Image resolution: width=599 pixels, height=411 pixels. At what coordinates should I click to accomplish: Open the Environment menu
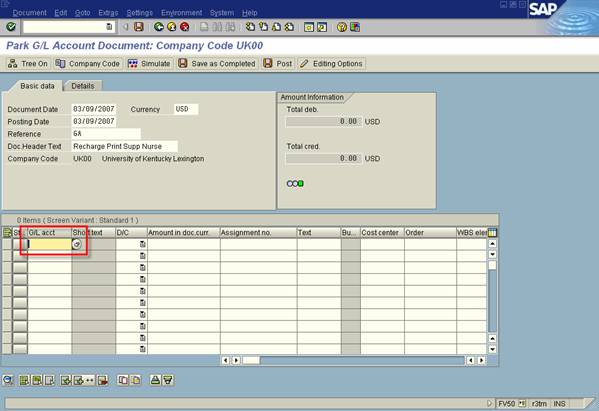(x=181, y=13)
